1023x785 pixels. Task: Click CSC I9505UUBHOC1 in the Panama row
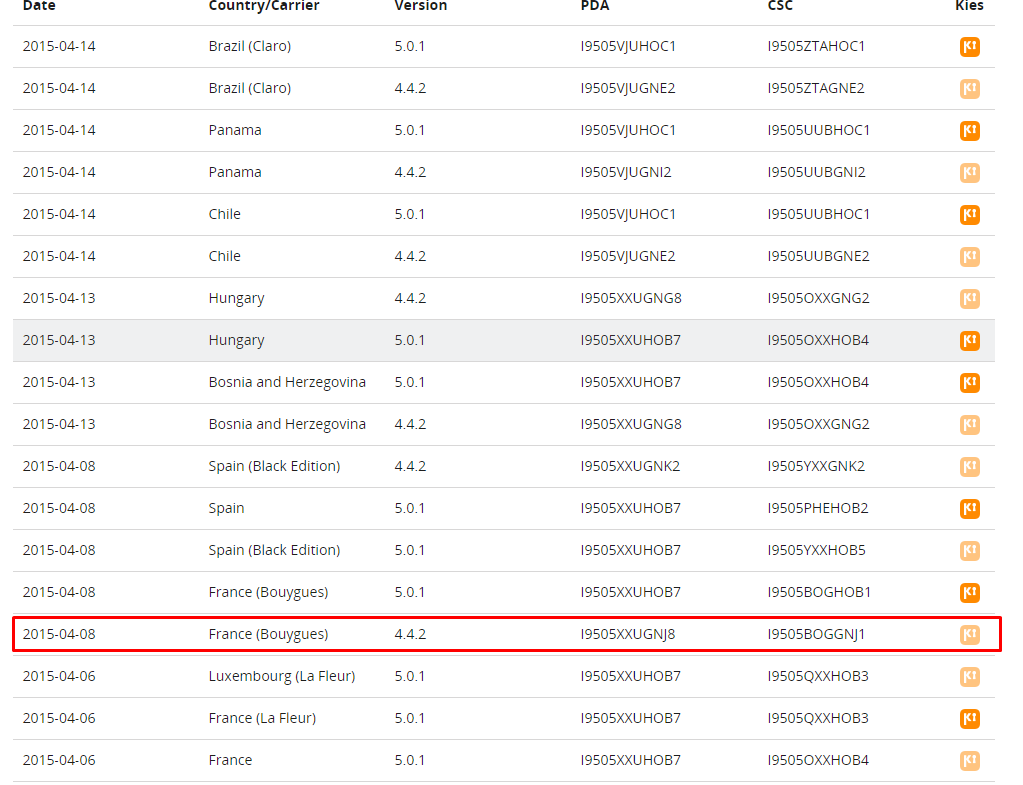[818, 130]
